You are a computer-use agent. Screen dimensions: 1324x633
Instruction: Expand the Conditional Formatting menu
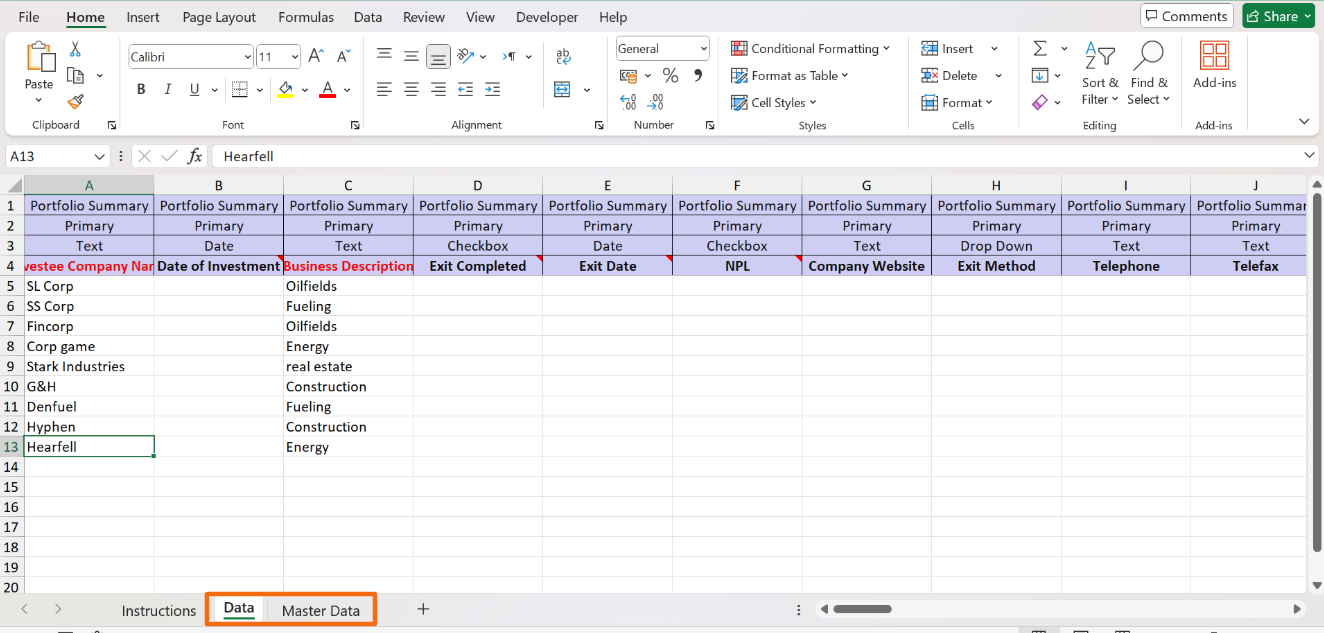(x=810, y=48)
